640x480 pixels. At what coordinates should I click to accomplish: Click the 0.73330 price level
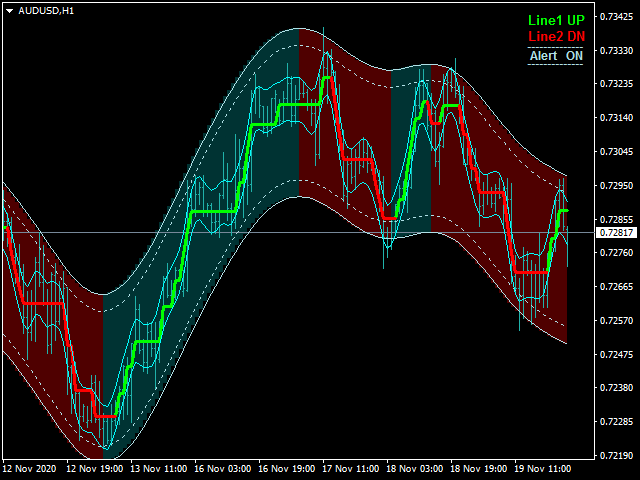[x=616, y=50]
